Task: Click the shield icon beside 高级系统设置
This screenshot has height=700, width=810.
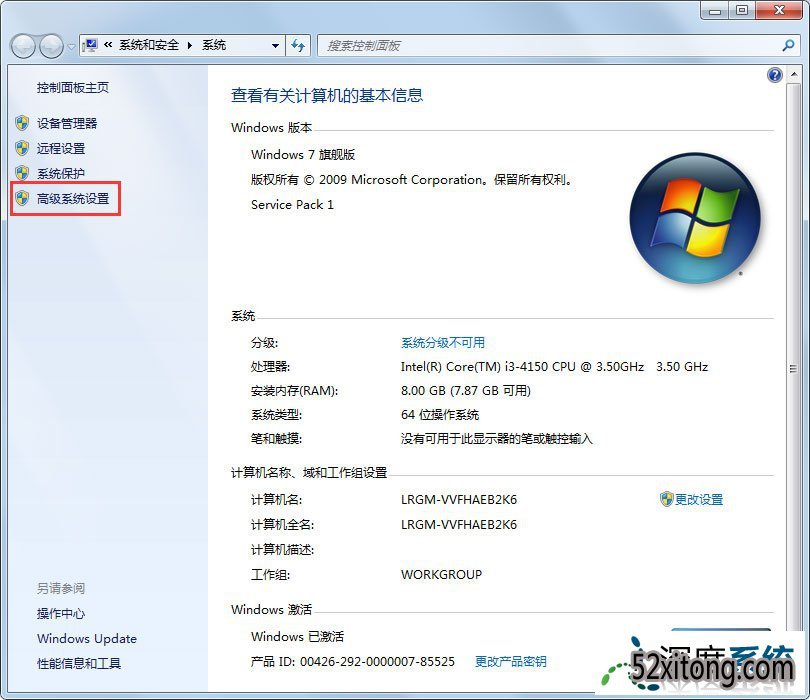Action: click(22, 198)
